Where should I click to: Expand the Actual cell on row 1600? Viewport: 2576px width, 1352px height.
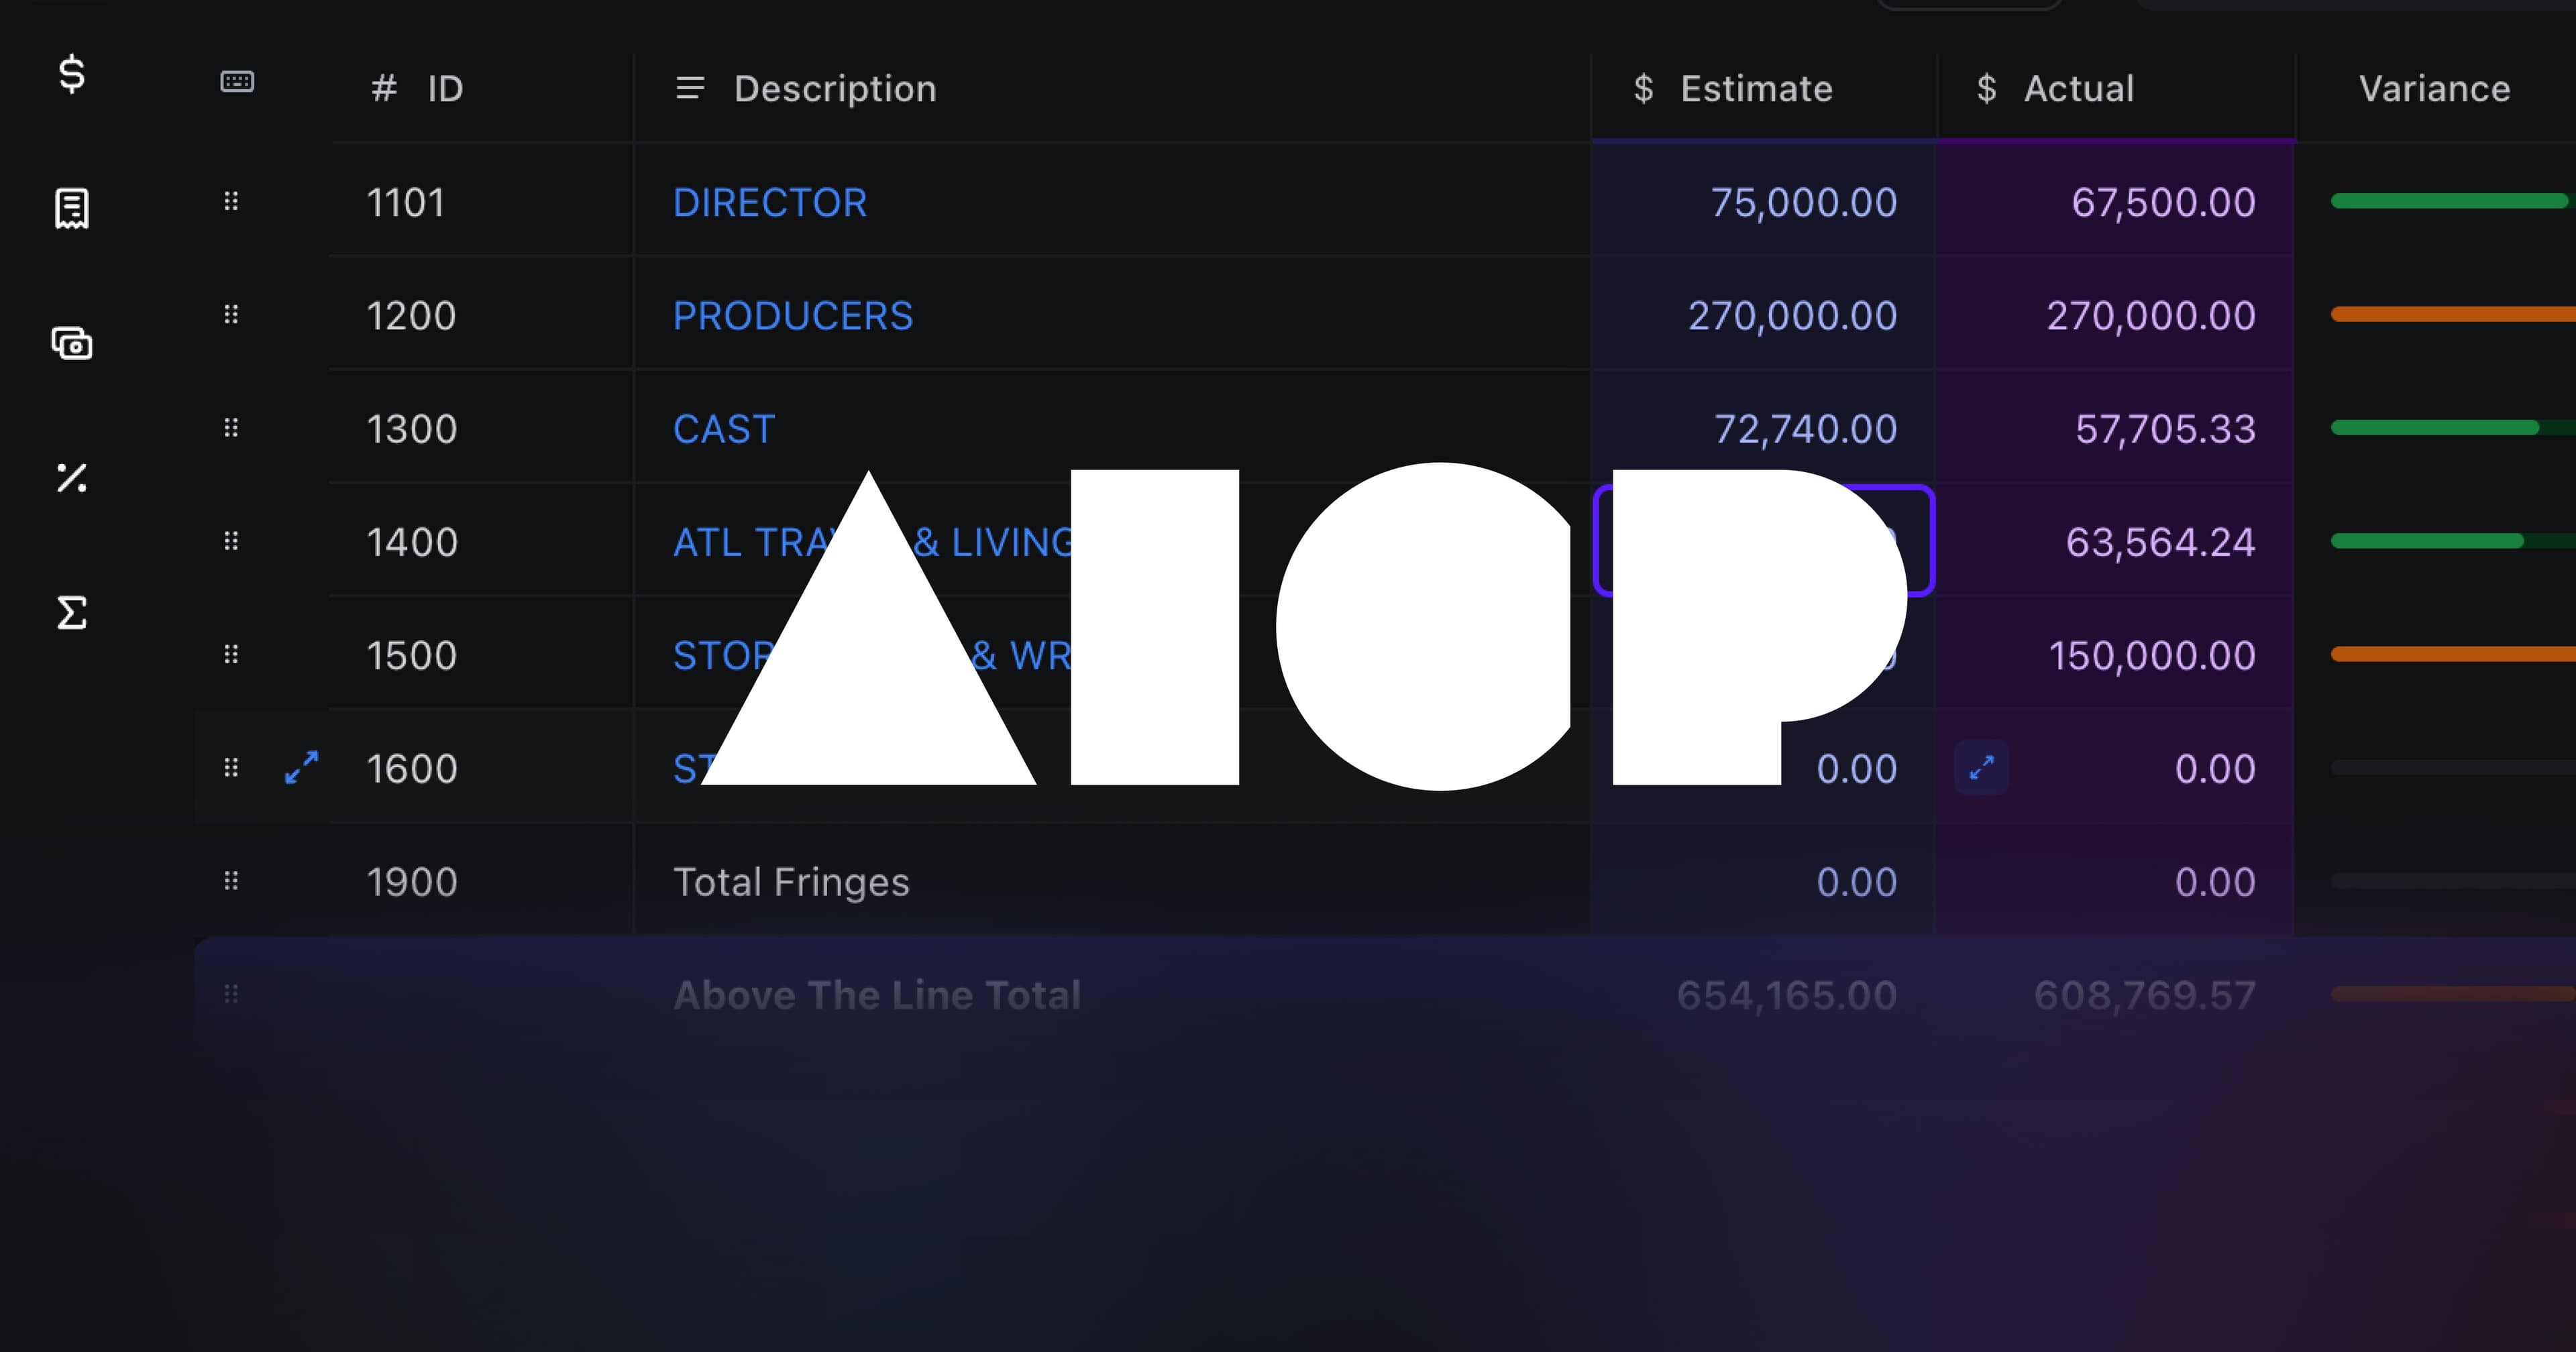1981,767
